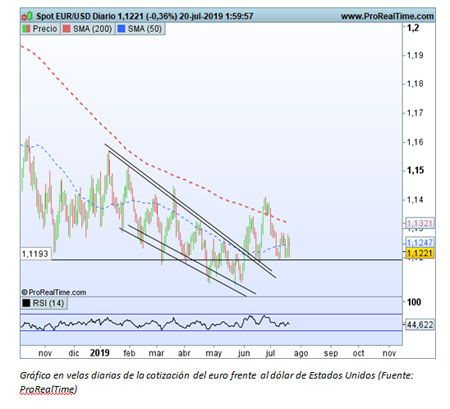Click the 1,1193 support level label
The height and width of the screenshot is (409, 450).
point(35,254)
